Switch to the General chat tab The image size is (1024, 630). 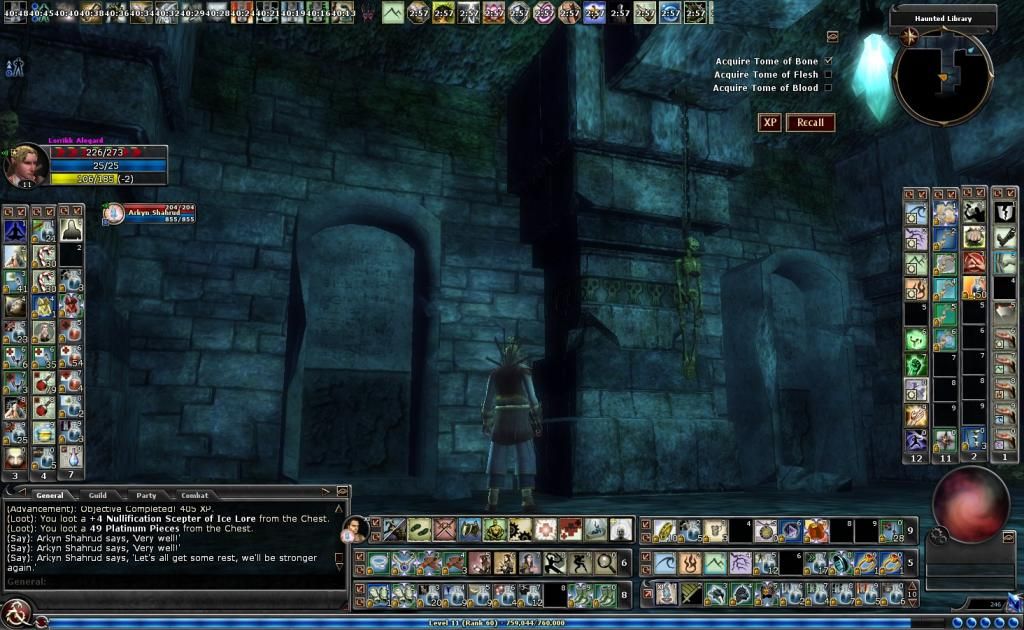[50, 495]
